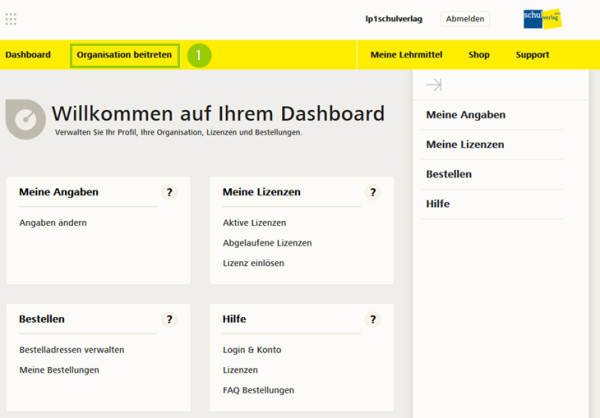Click the Schulverlag logo
Viewport: 600px width, 418px height.
click(542, 19)
